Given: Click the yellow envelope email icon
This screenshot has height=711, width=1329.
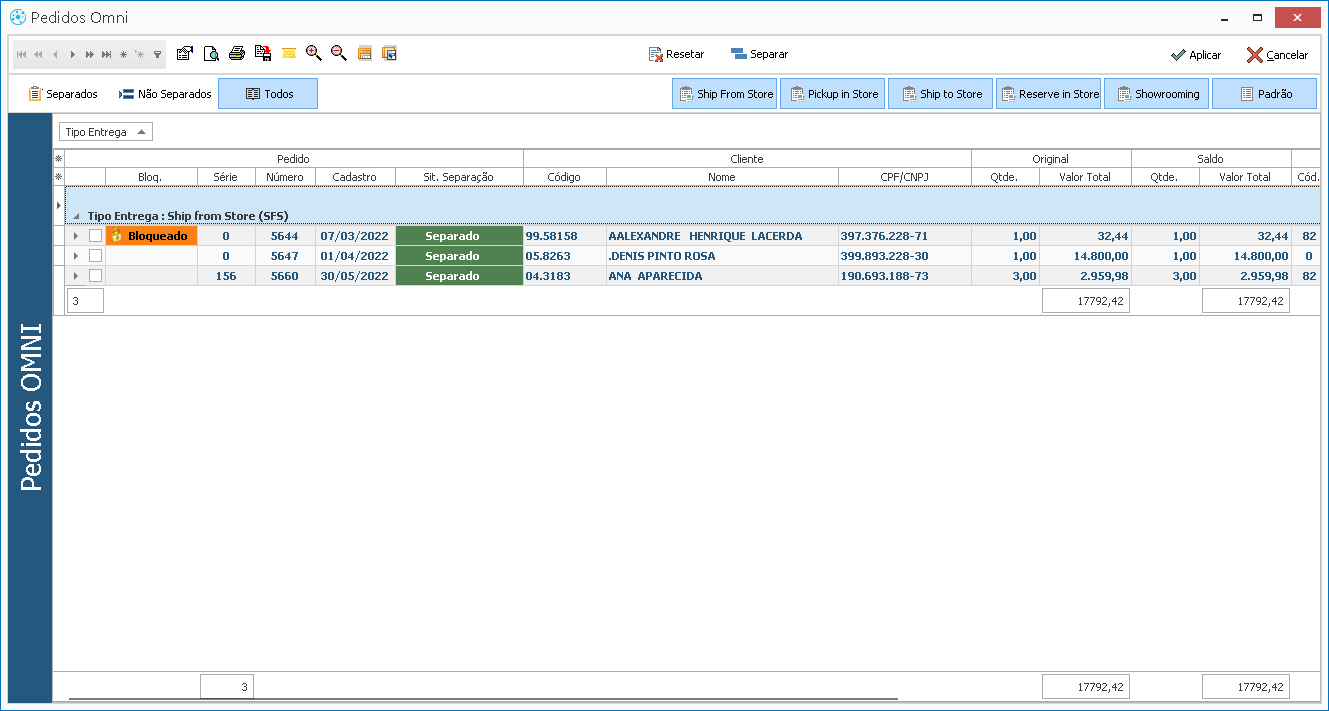Looking at the screenshot, I should [289, 53].
